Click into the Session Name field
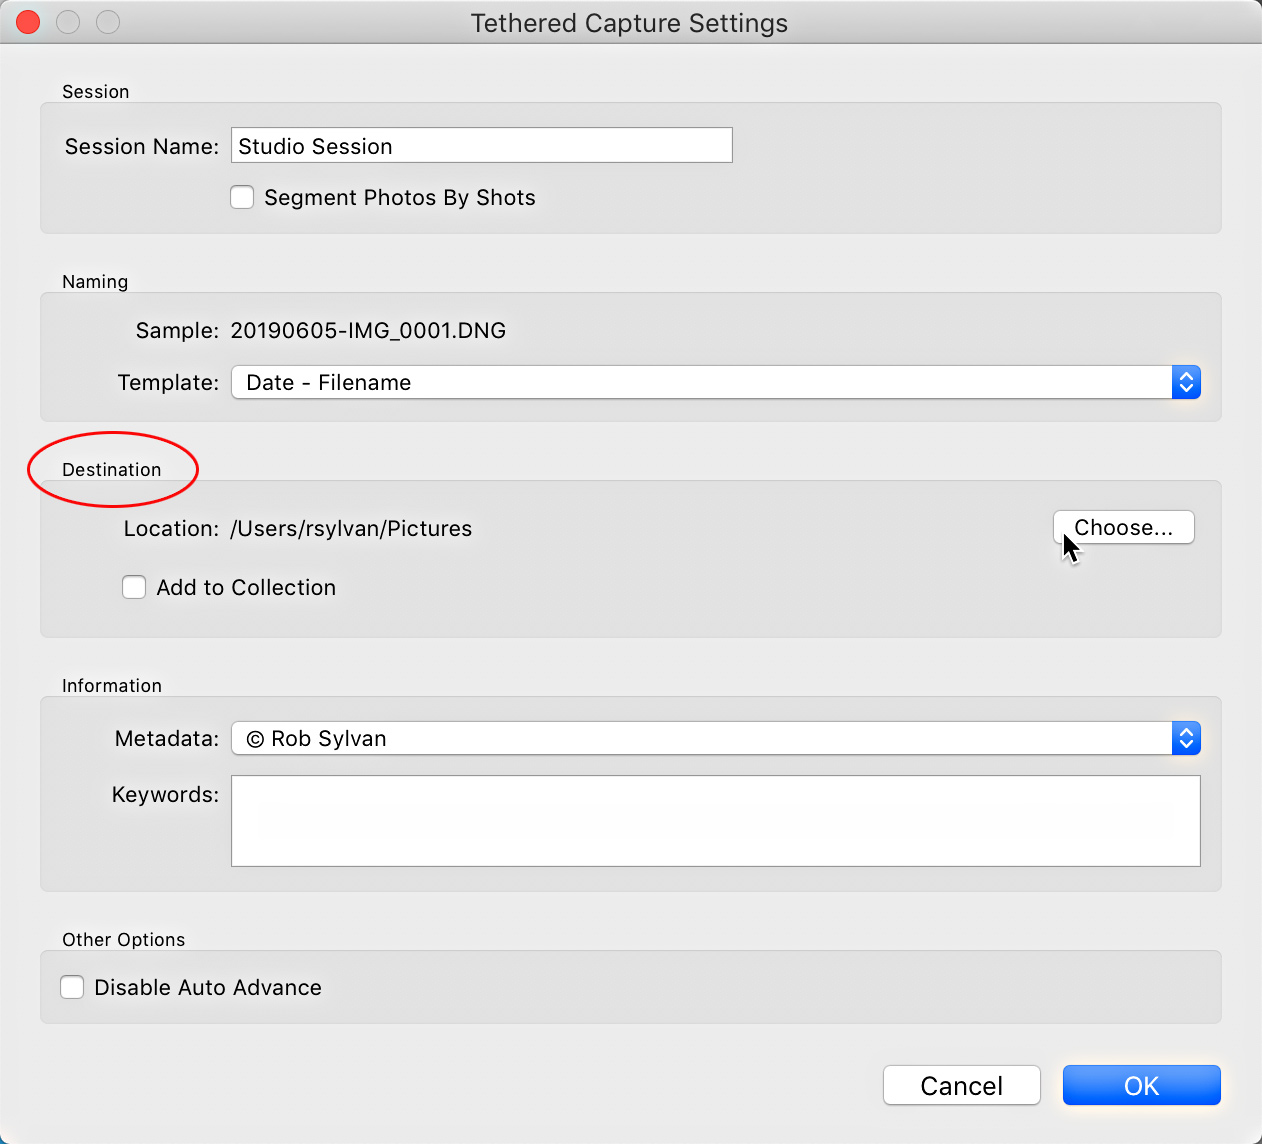The width and height of the screenshot is (1262, 1144). (x=481, y=145)
